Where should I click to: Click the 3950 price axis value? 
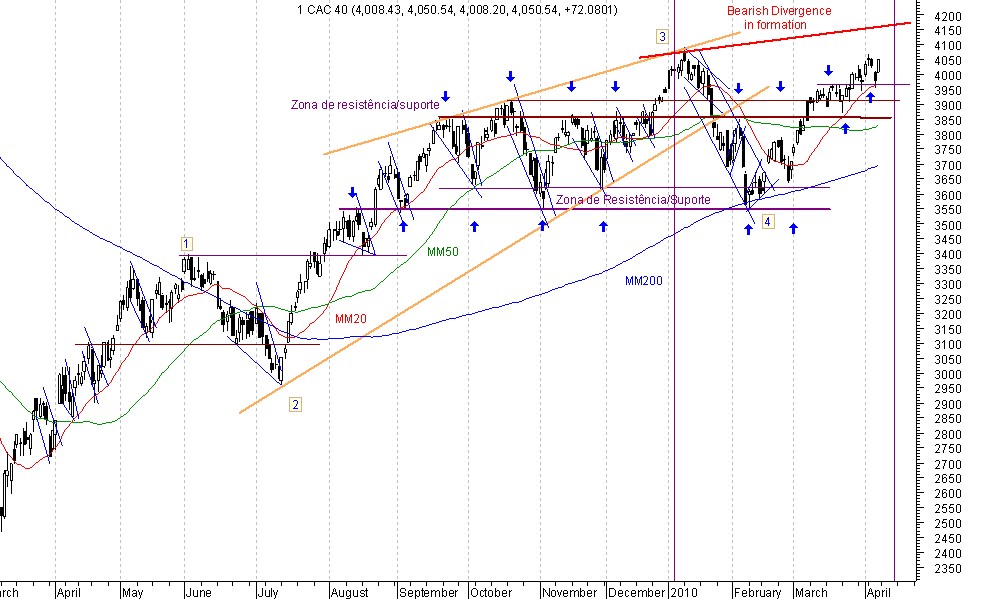pyautogui.click(x=947, y=91)
